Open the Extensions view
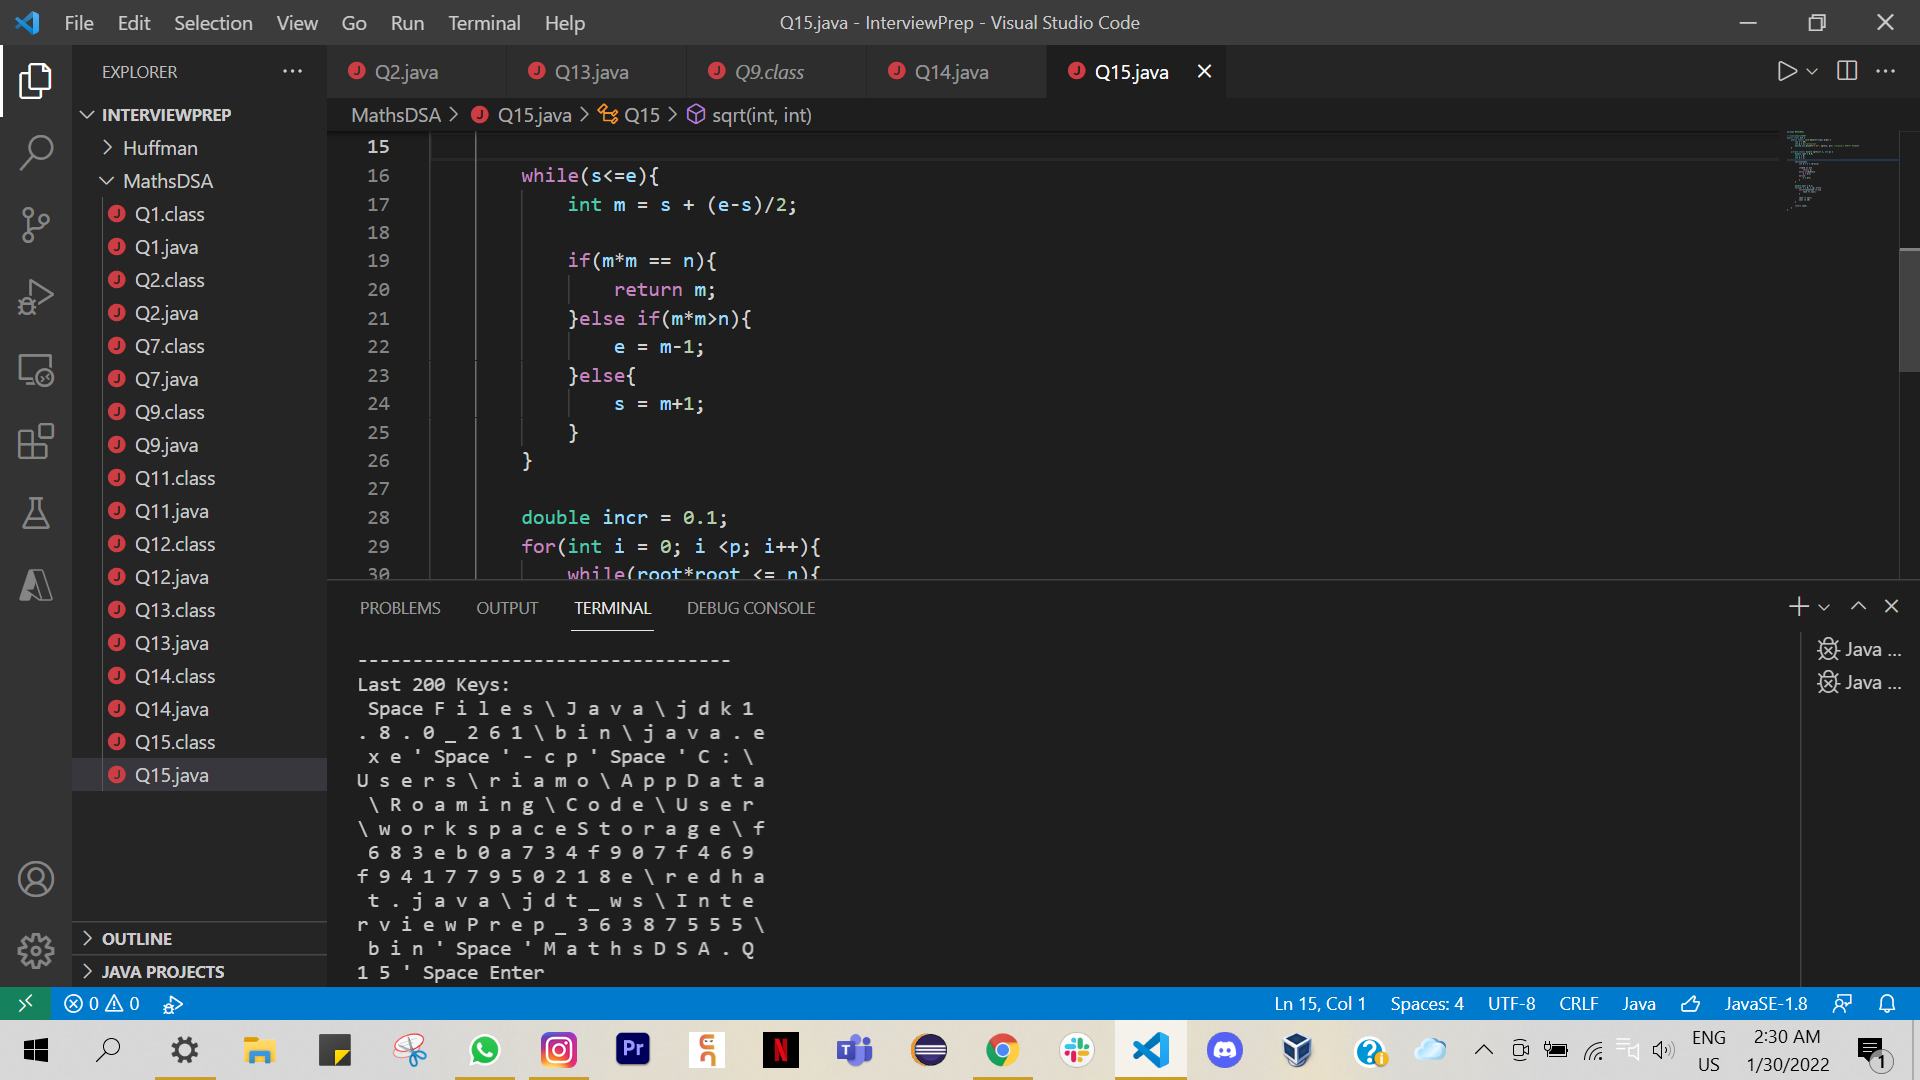Image resolution: width=1920 pixels, height=1080 pixels. coord(37,442)
